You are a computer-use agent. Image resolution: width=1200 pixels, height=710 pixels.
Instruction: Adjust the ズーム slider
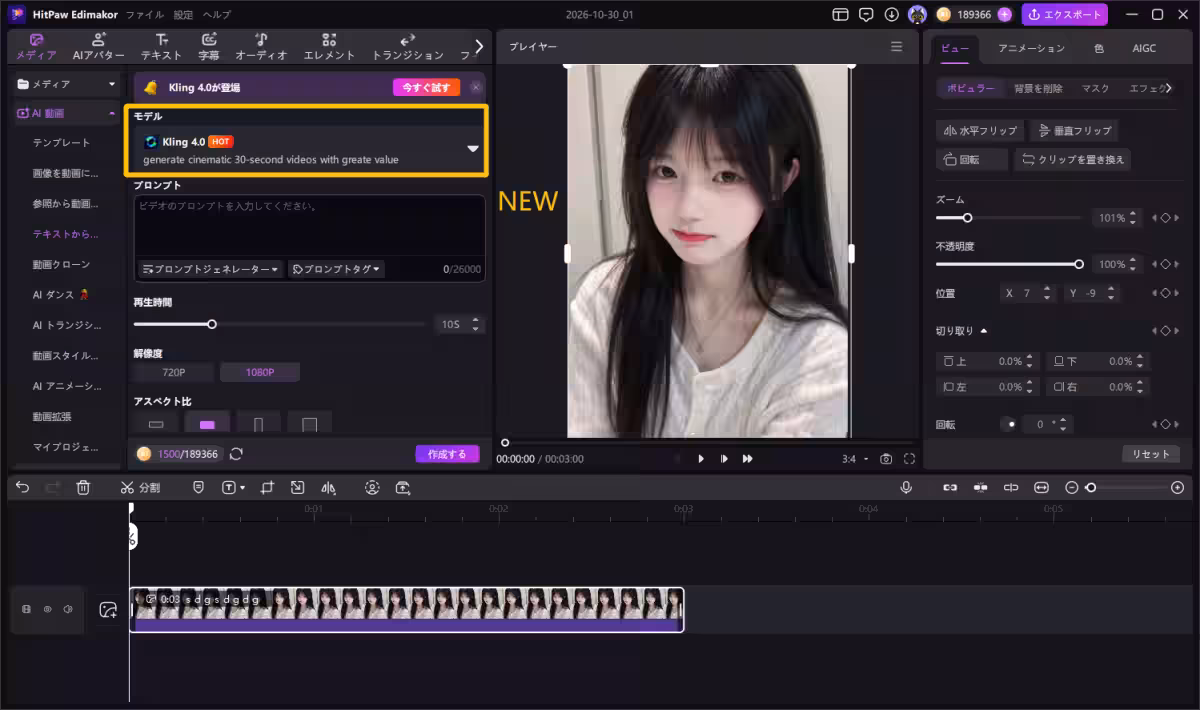pyautogui.click(x=1008, y=218)
